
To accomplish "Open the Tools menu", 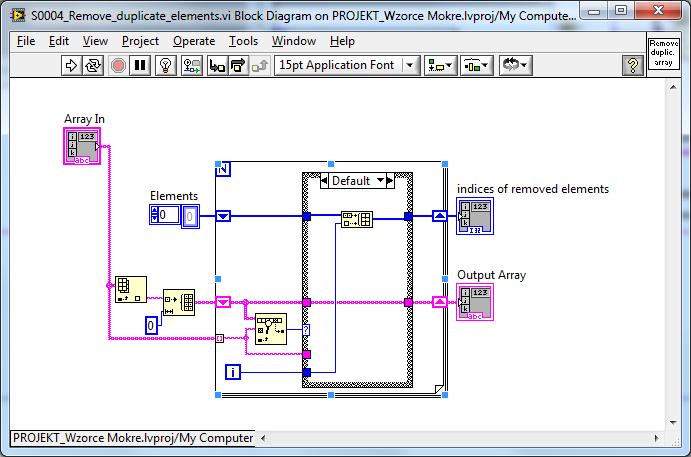I will pos(243,41).
